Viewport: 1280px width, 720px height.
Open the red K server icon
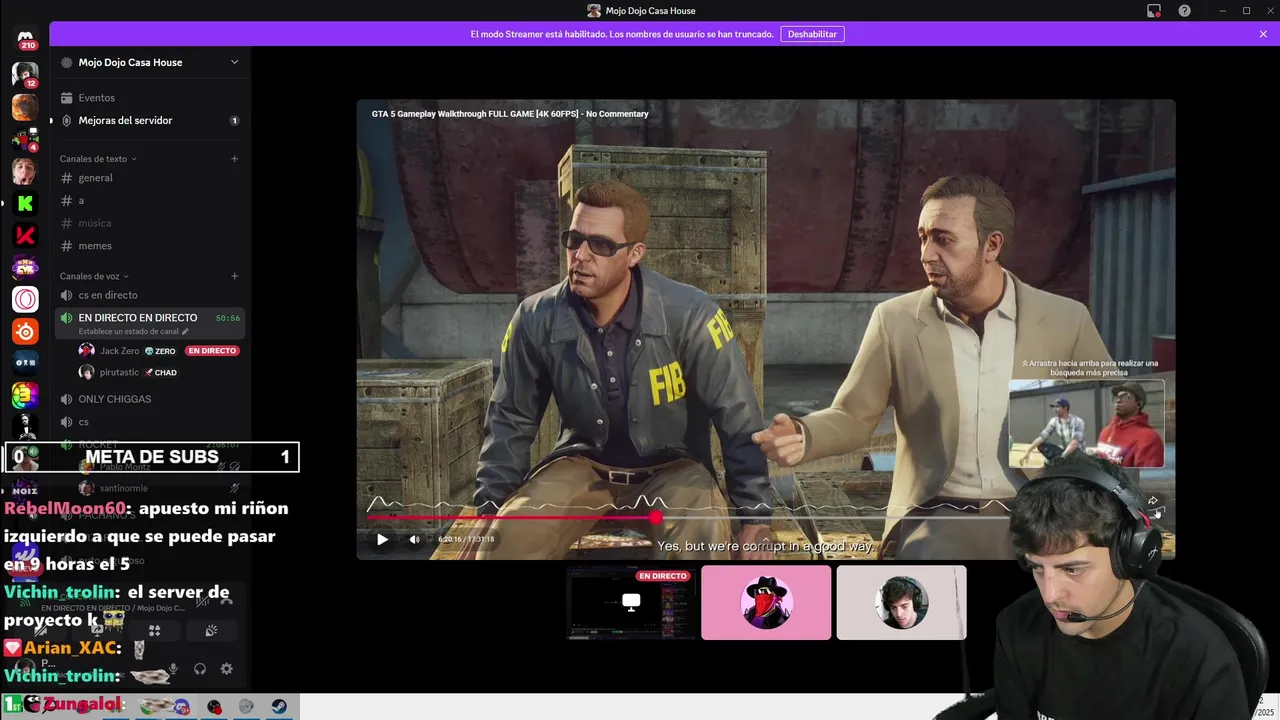point(25,236)
